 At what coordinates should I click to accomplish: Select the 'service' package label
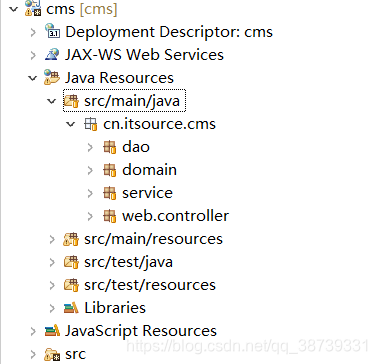tap(147, 193)
